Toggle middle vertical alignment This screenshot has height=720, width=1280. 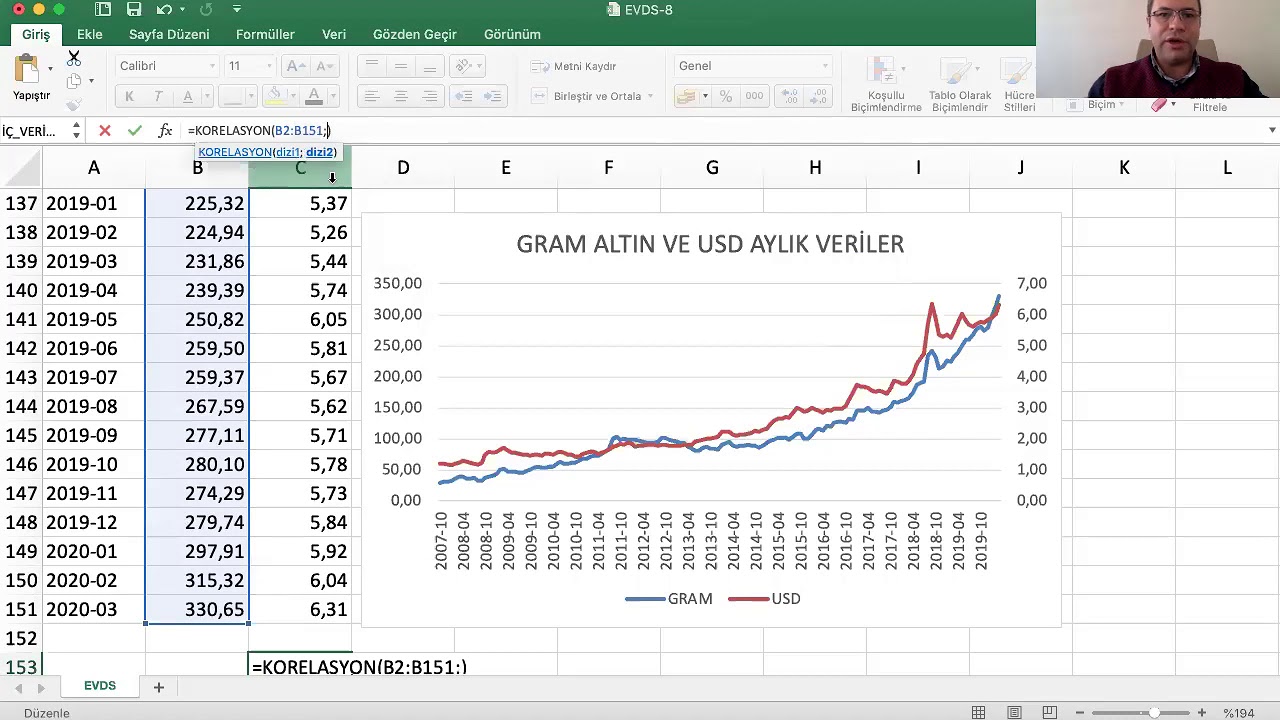click(x=401, y=66)
